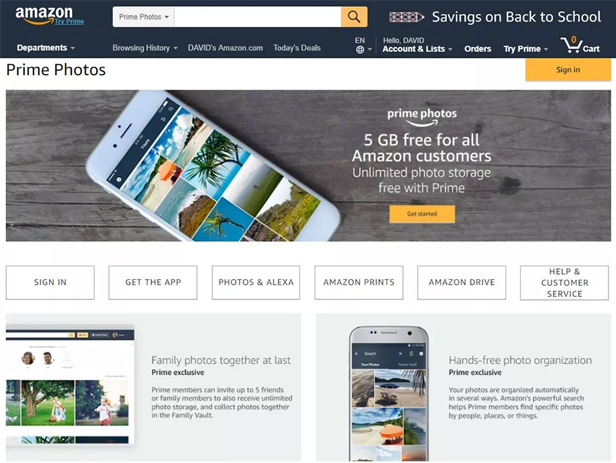Click into the search text field
The image size is (616, 463).
click(257, 17)
